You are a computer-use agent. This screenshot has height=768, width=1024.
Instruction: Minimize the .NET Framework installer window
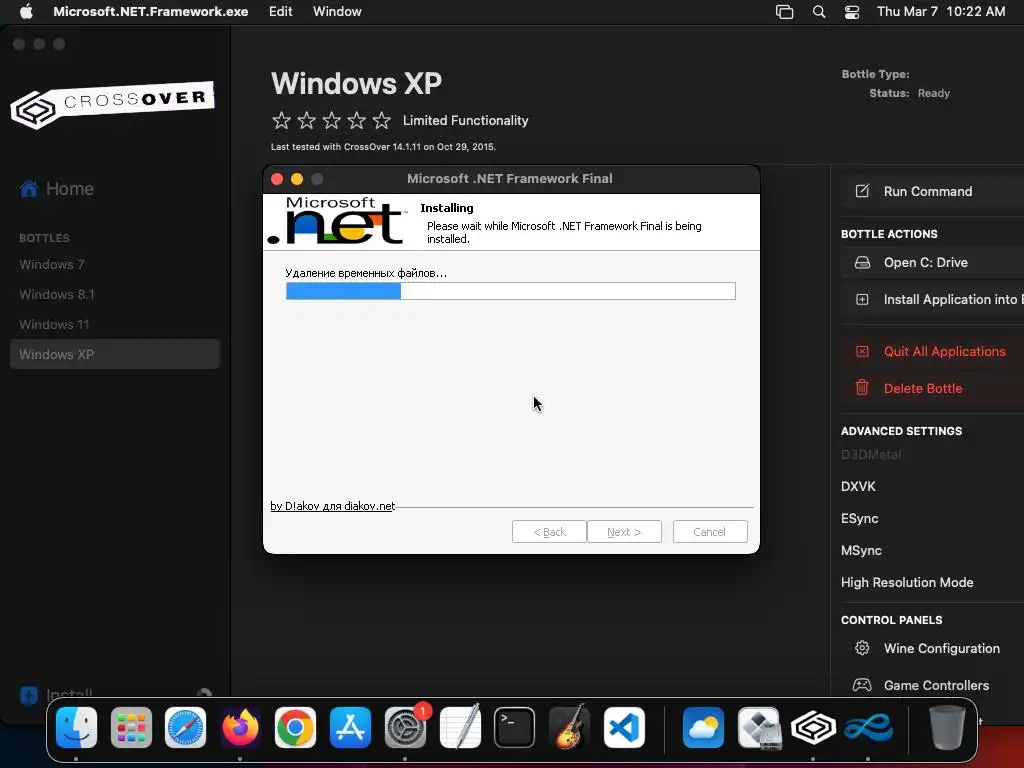(x=296, y=179)
